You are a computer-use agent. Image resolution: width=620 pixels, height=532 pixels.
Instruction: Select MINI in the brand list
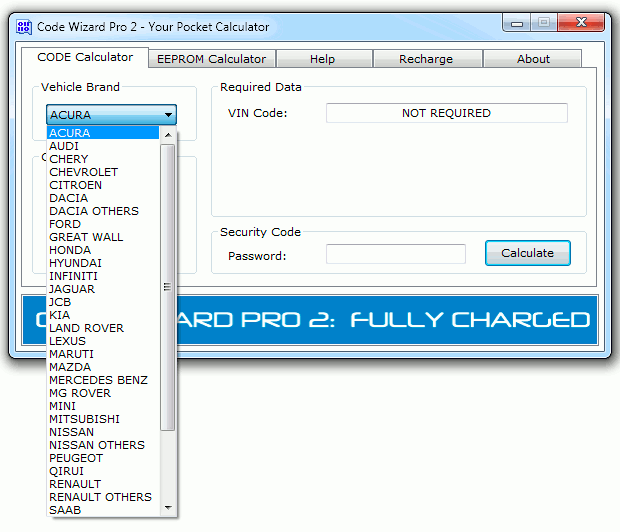pyautogui.click(x=103, y=406)
